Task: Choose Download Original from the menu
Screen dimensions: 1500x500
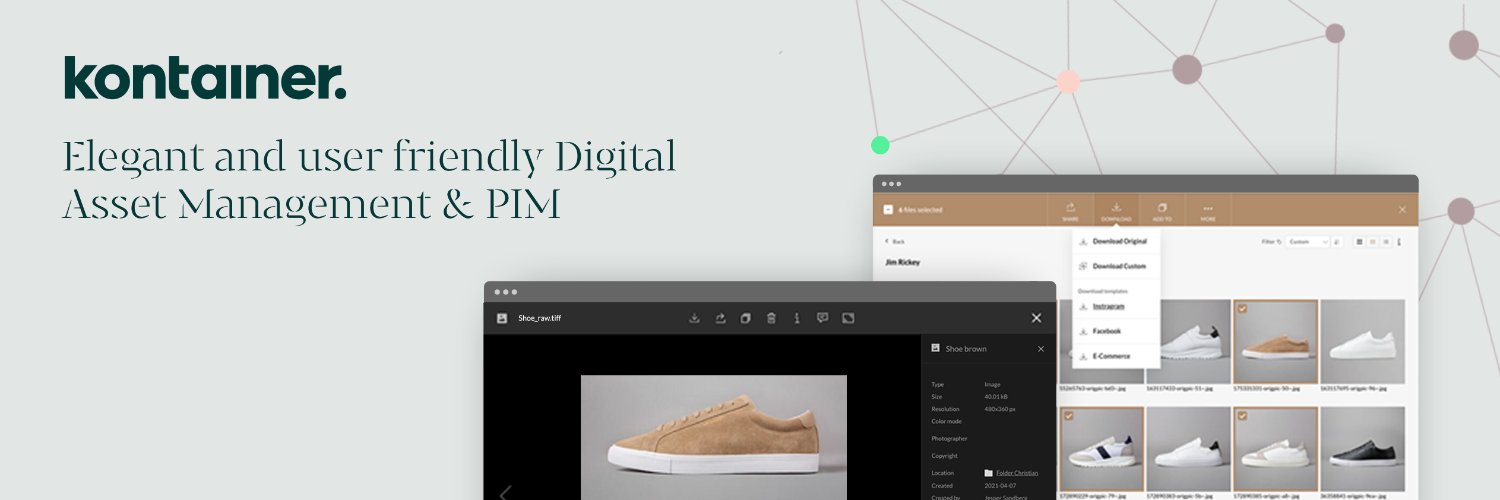Action: (x=1116, y=241)
